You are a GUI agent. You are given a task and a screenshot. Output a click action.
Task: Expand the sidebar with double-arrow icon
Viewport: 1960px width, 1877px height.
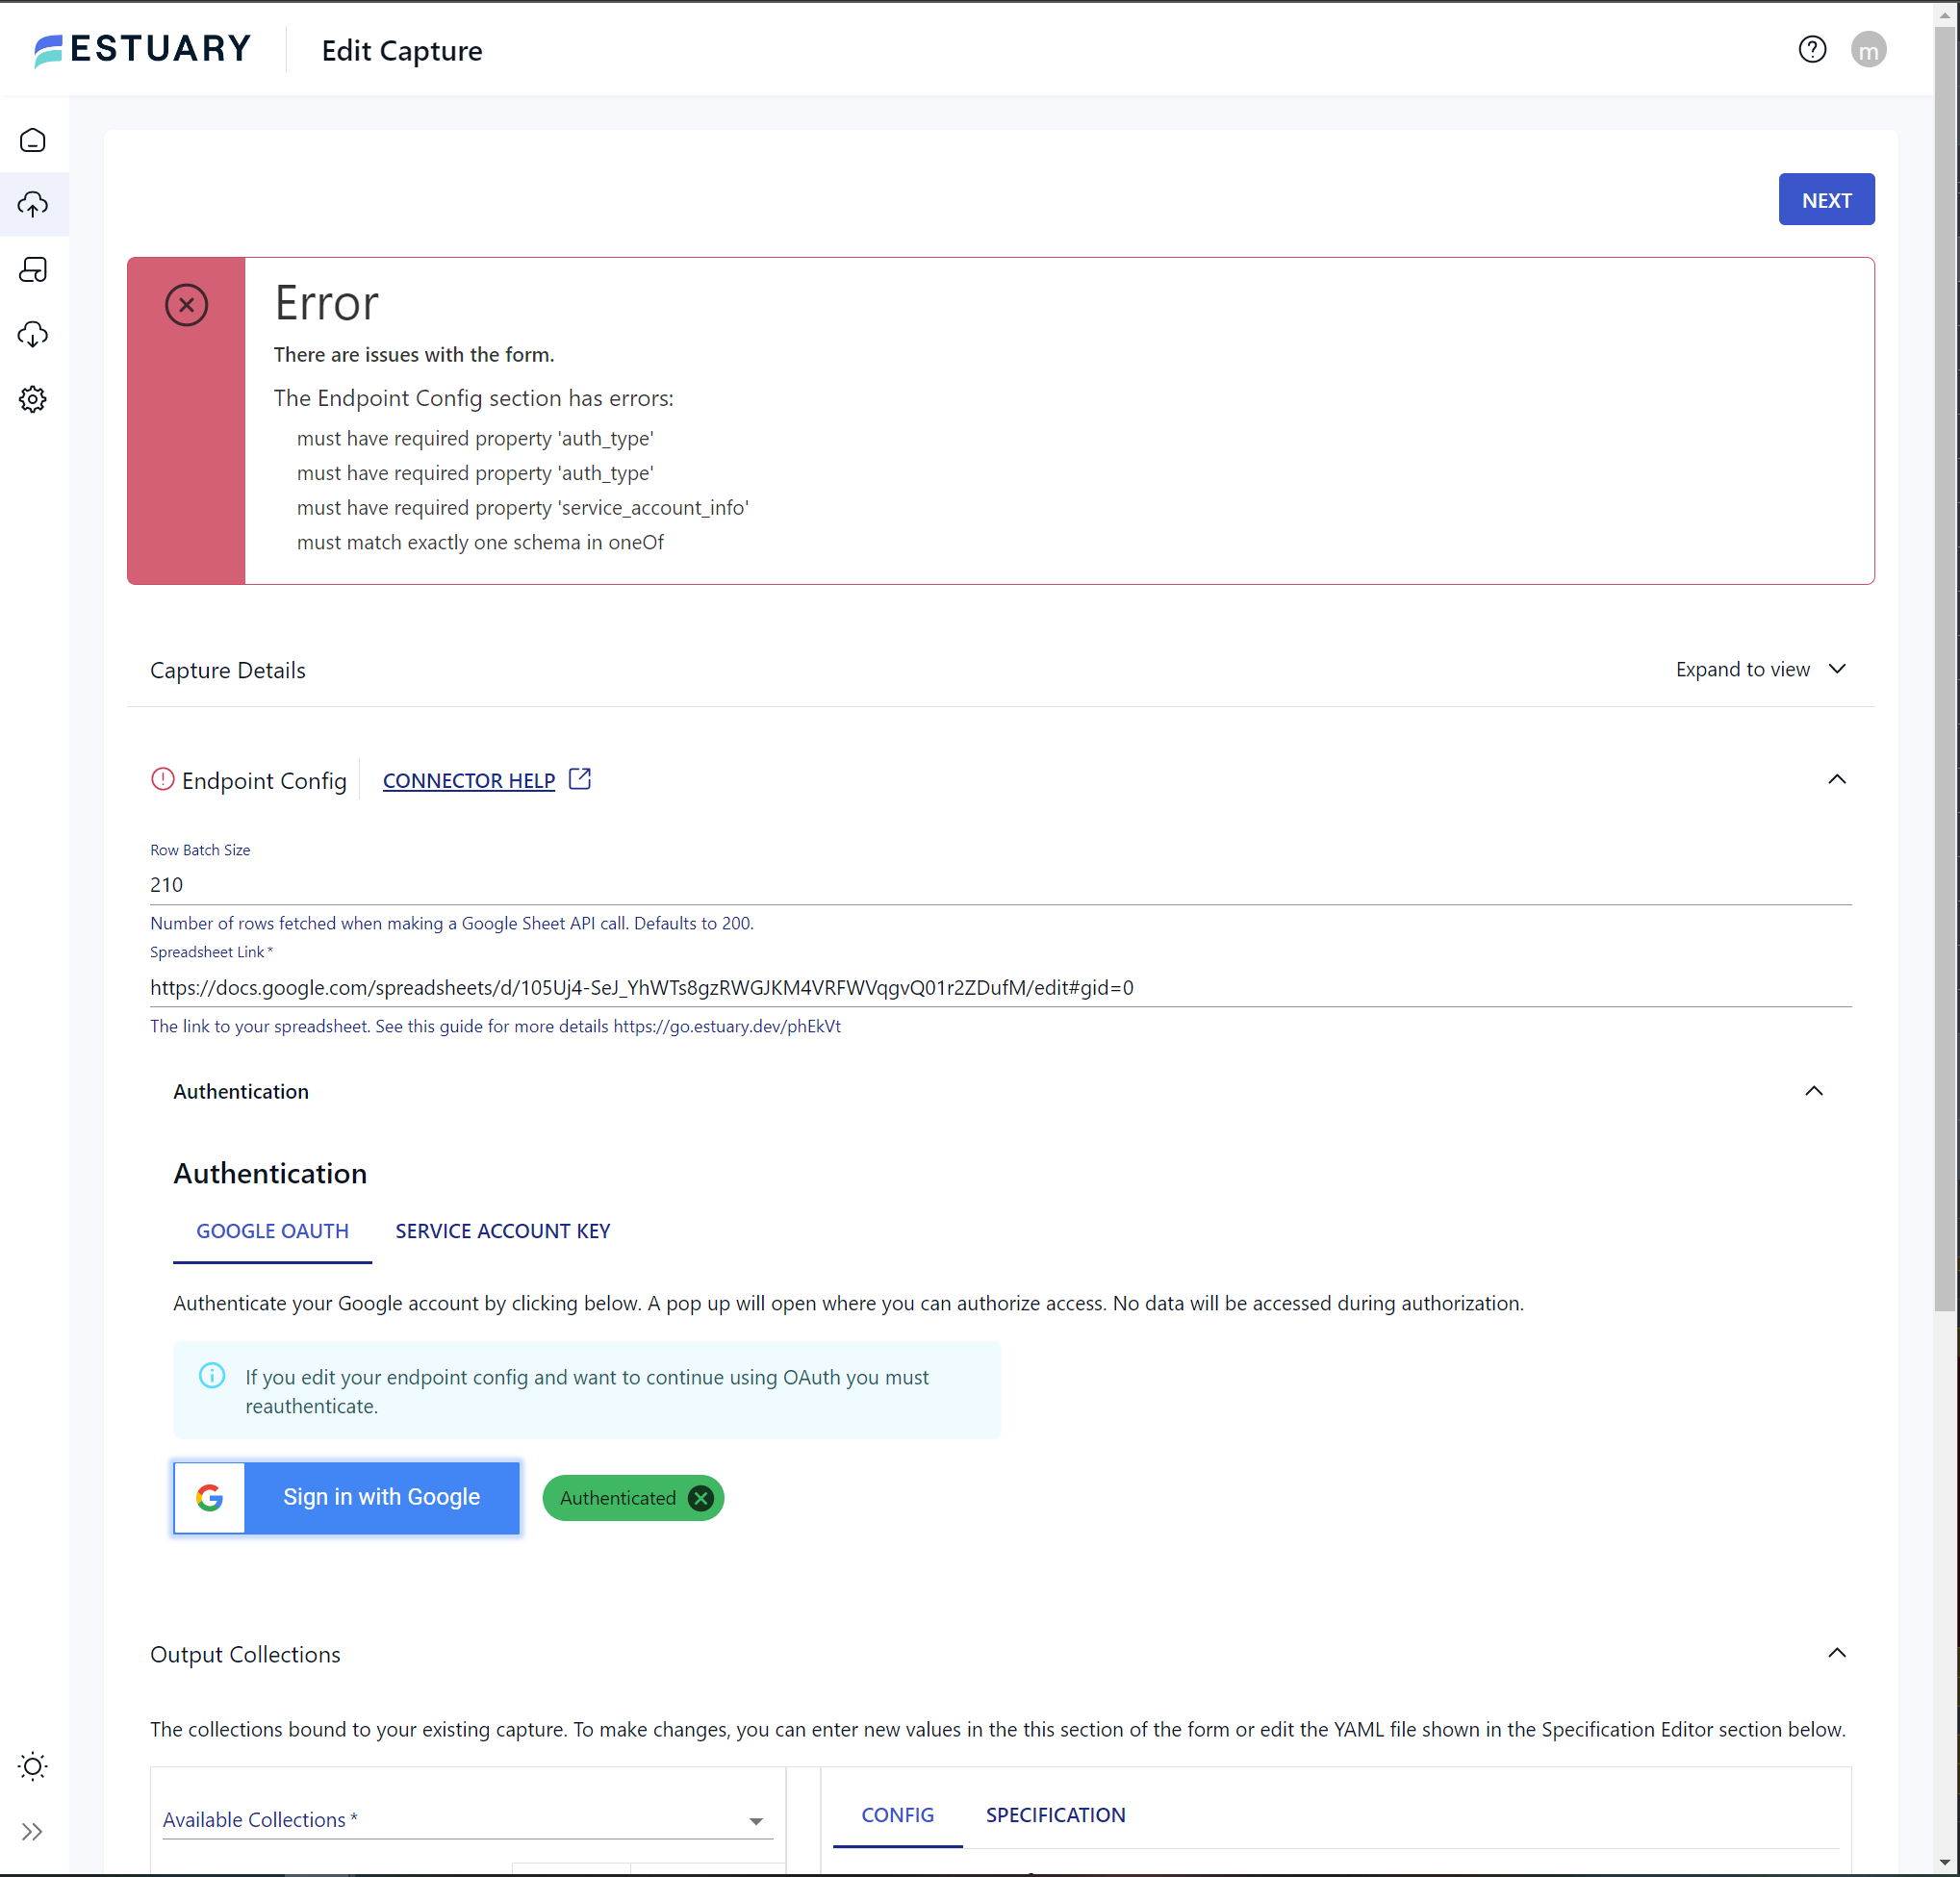pos(33,1831)
